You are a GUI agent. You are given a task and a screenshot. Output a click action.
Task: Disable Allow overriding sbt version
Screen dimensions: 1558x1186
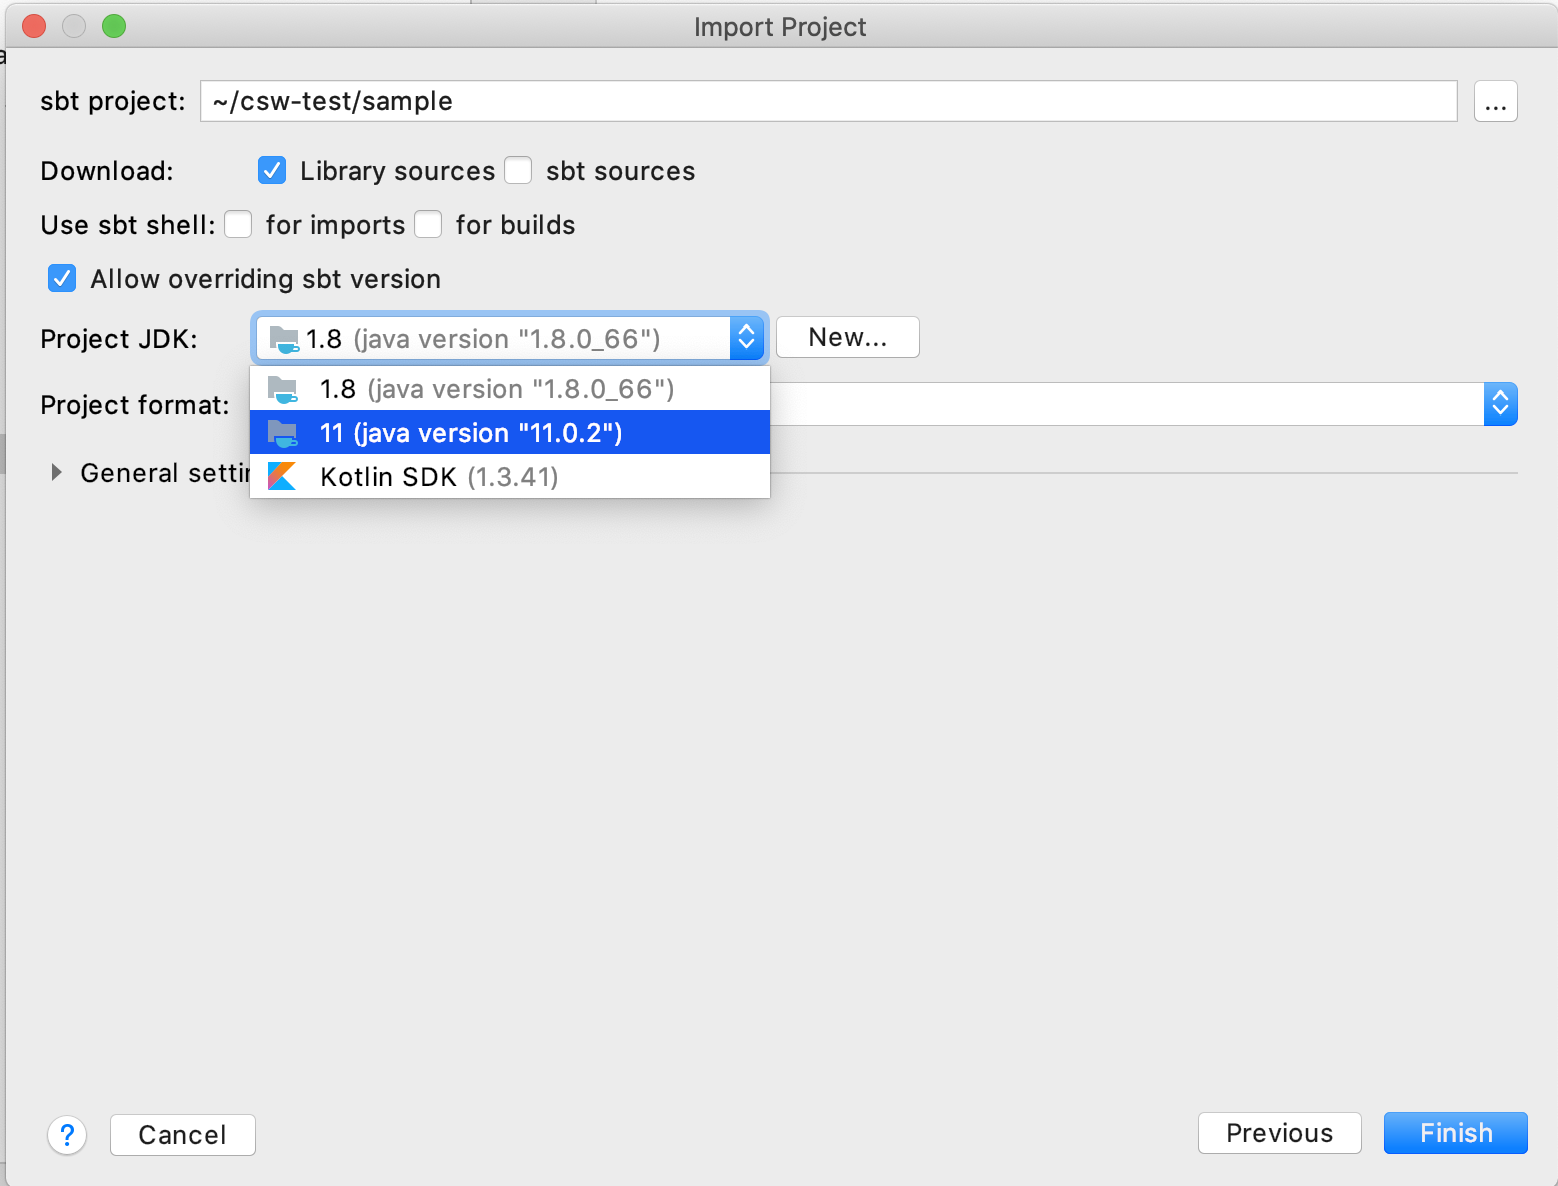point(61,278)
